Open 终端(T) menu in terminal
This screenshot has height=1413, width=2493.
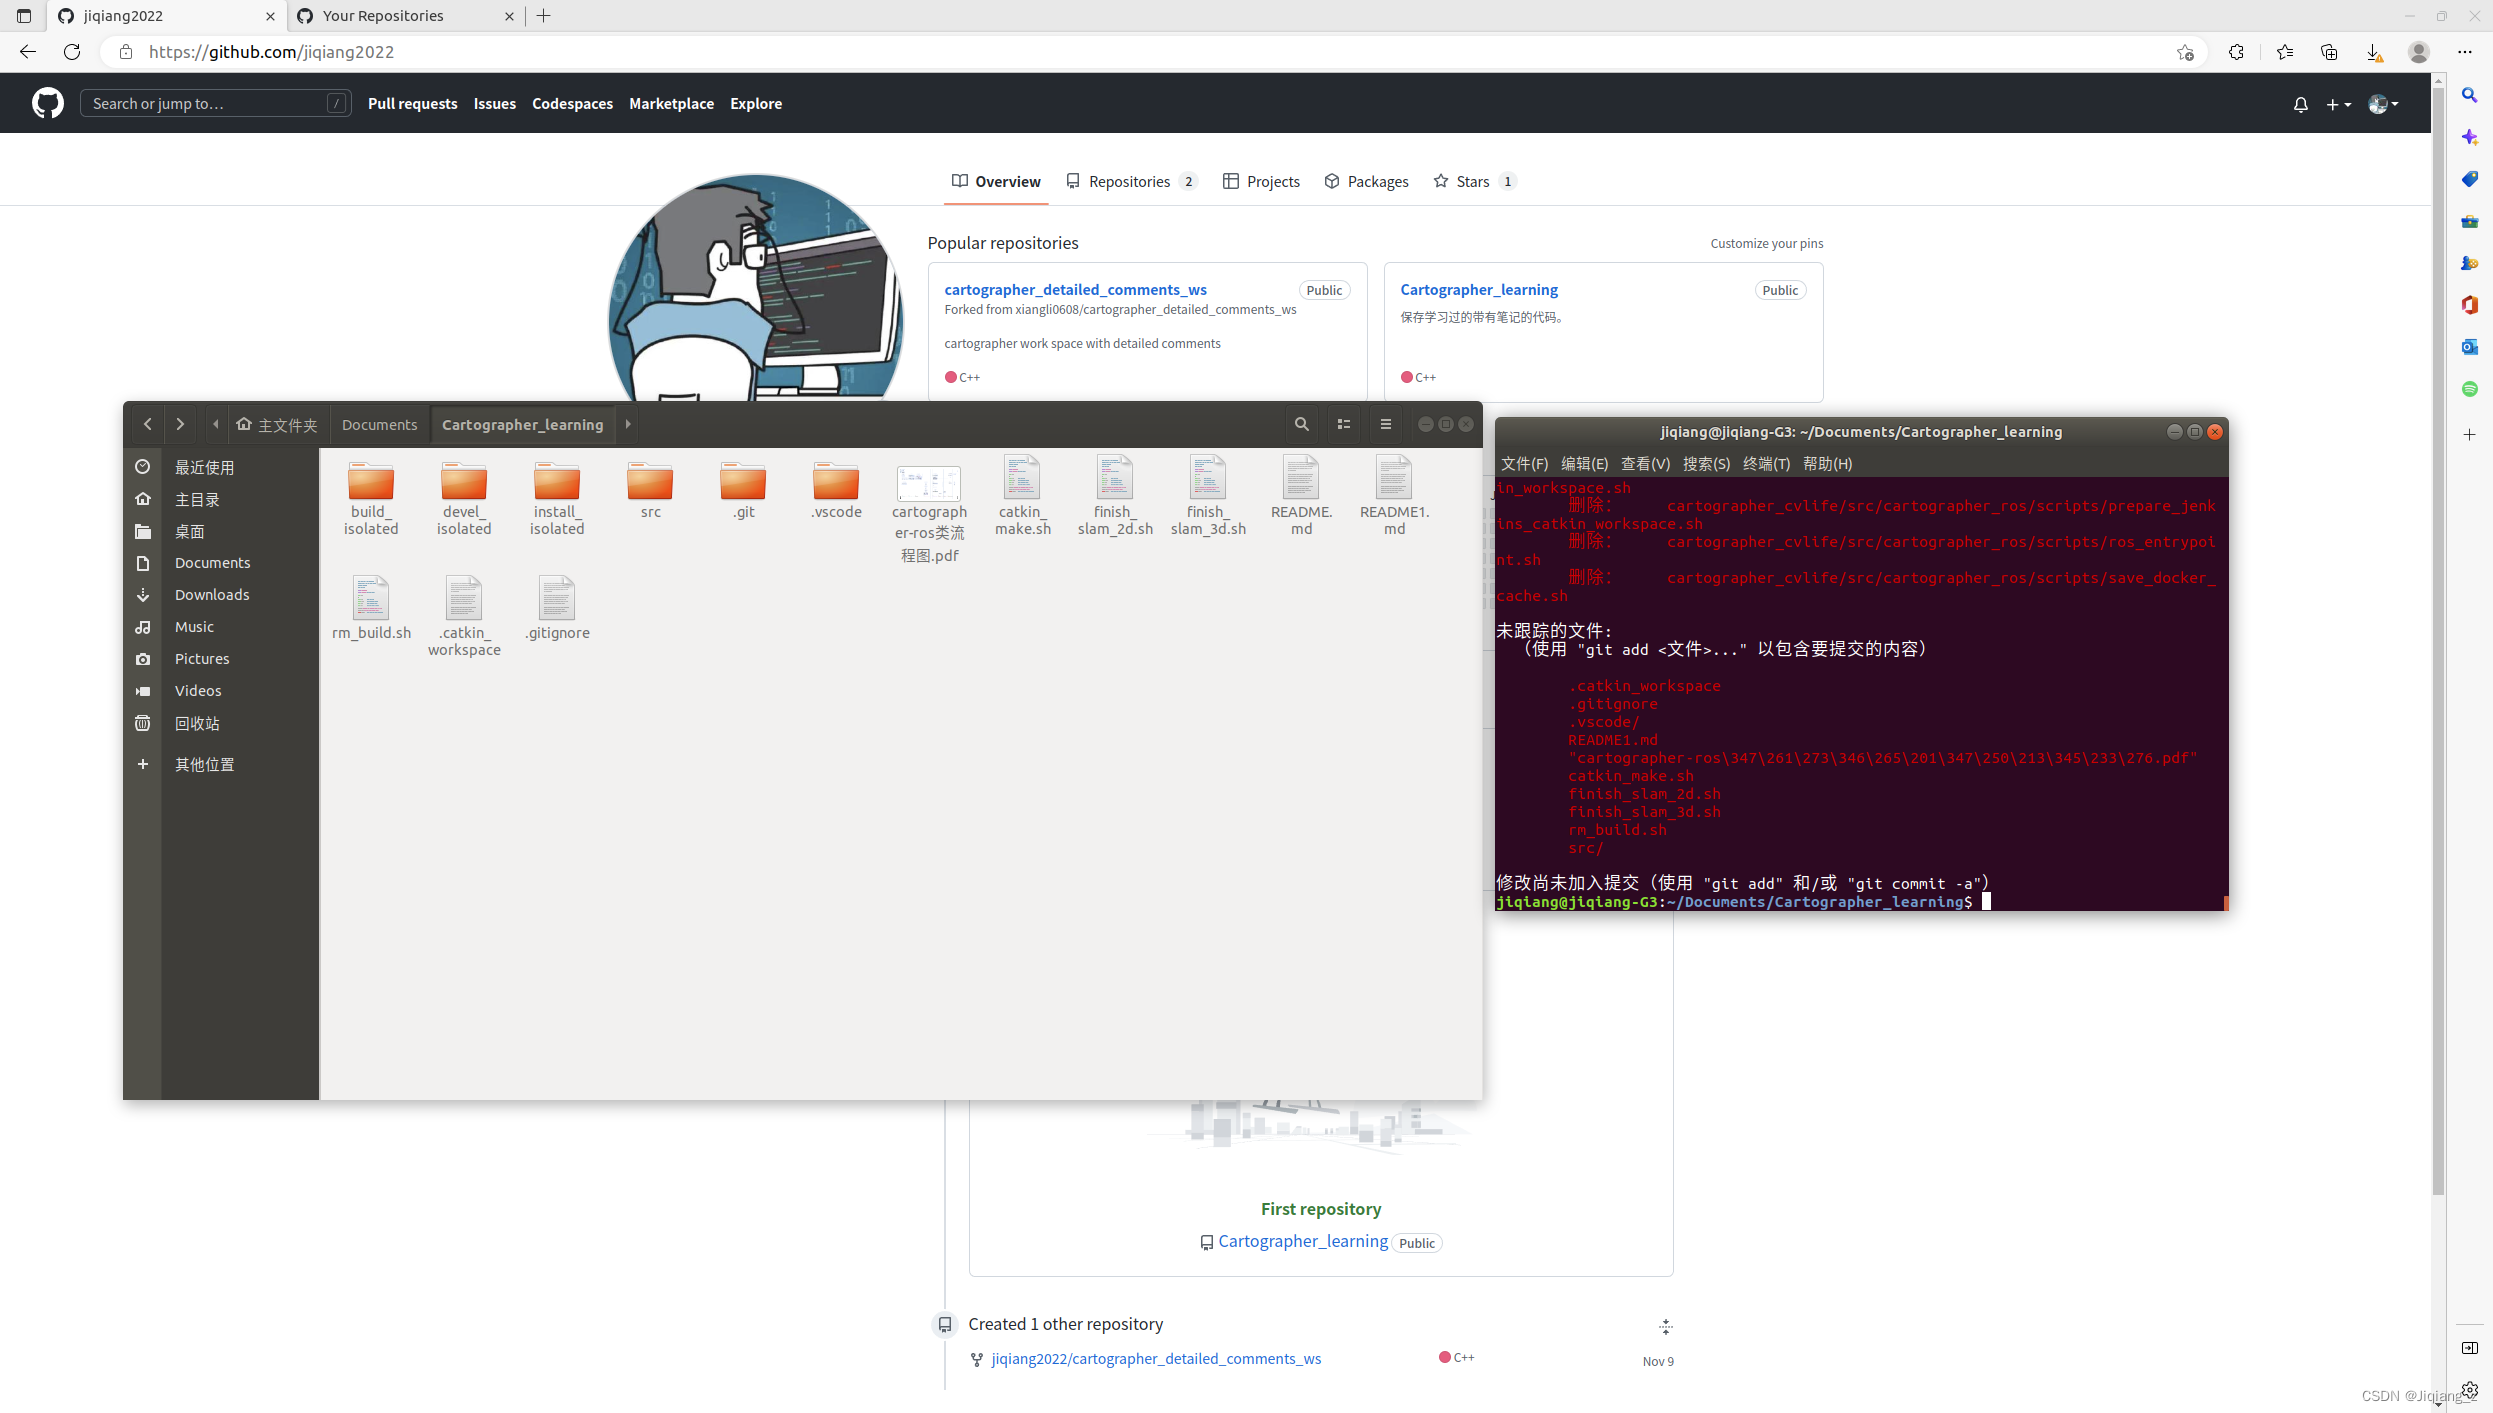[1766, 463]
